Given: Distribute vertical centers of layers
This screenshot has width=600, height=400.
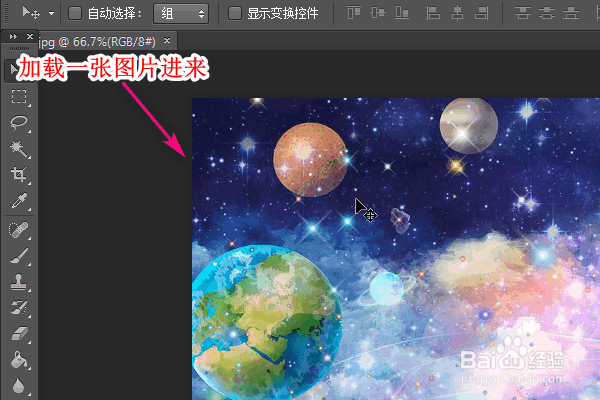Looking at the screenshot, I should coord(547,13).
